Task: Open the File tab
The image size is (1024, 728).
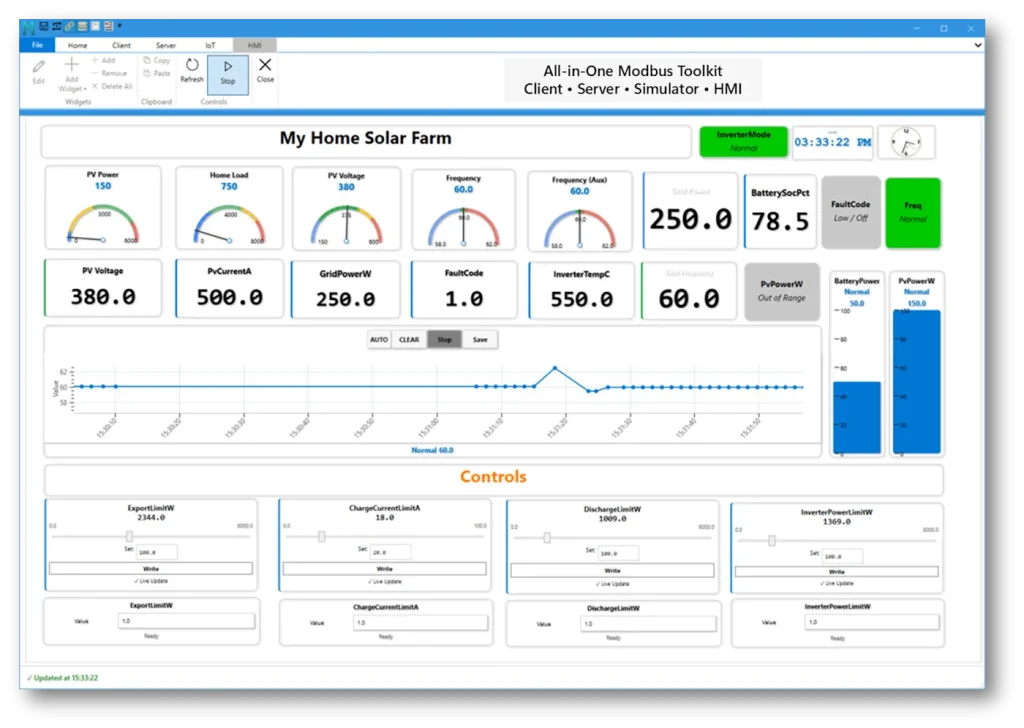Action: click(x=37, y=45)
